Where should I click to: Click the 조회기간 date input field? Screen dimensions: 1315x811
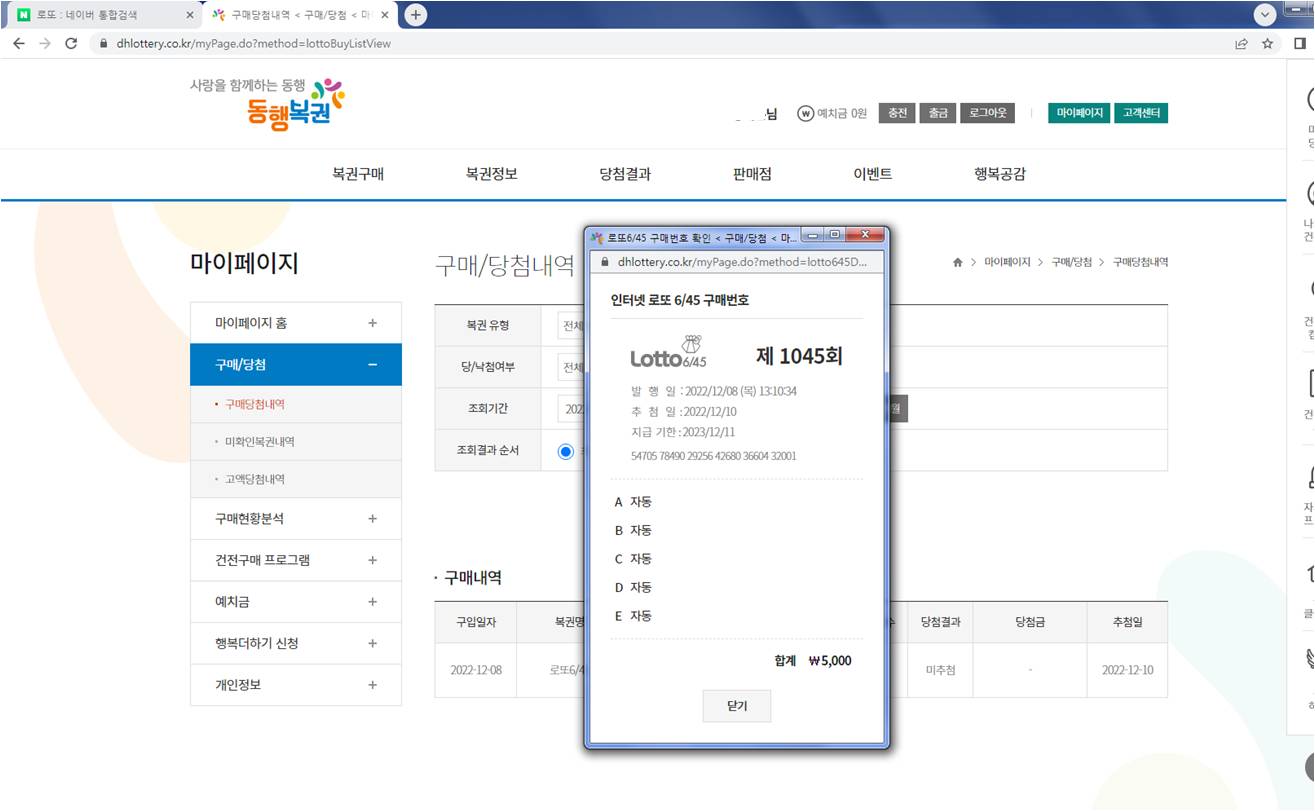point(572,409)
